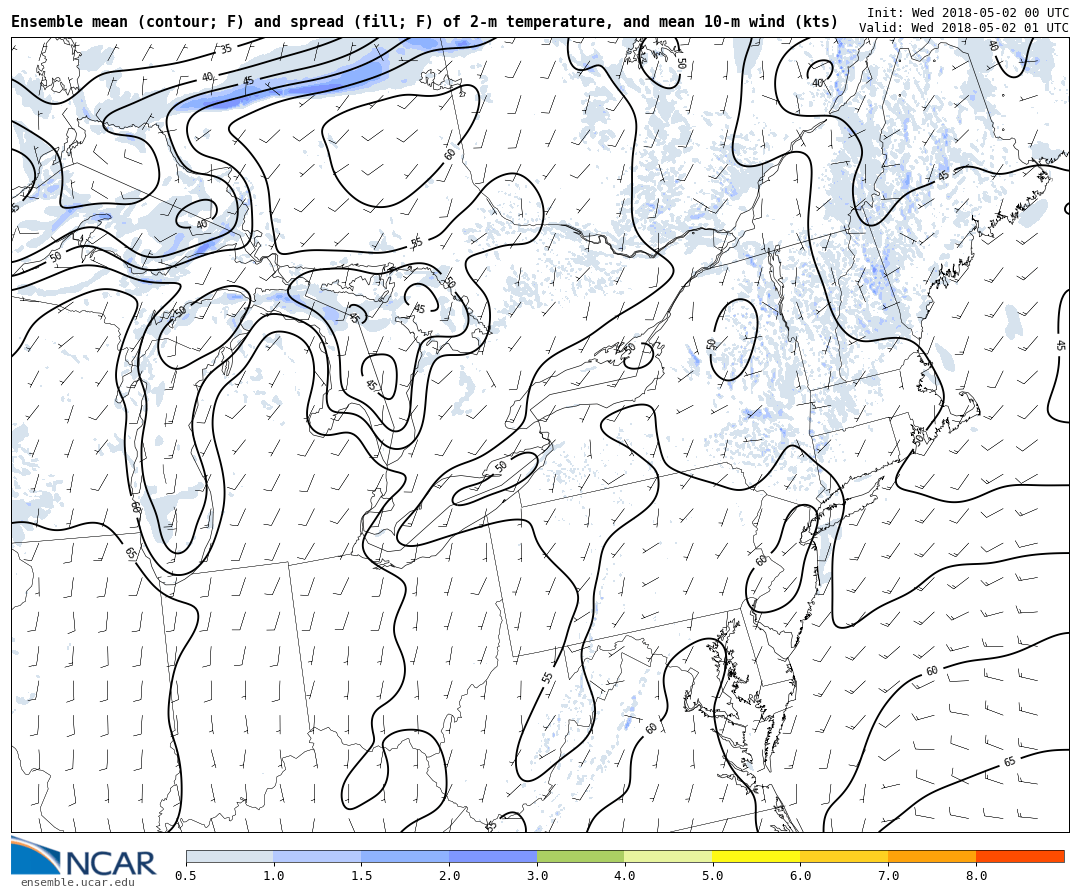Click the colorbar tick label '6.0'
Image resolution: width=1080 pixels, height=895 pixels.
pyautogui.click(x=800, y=876)
